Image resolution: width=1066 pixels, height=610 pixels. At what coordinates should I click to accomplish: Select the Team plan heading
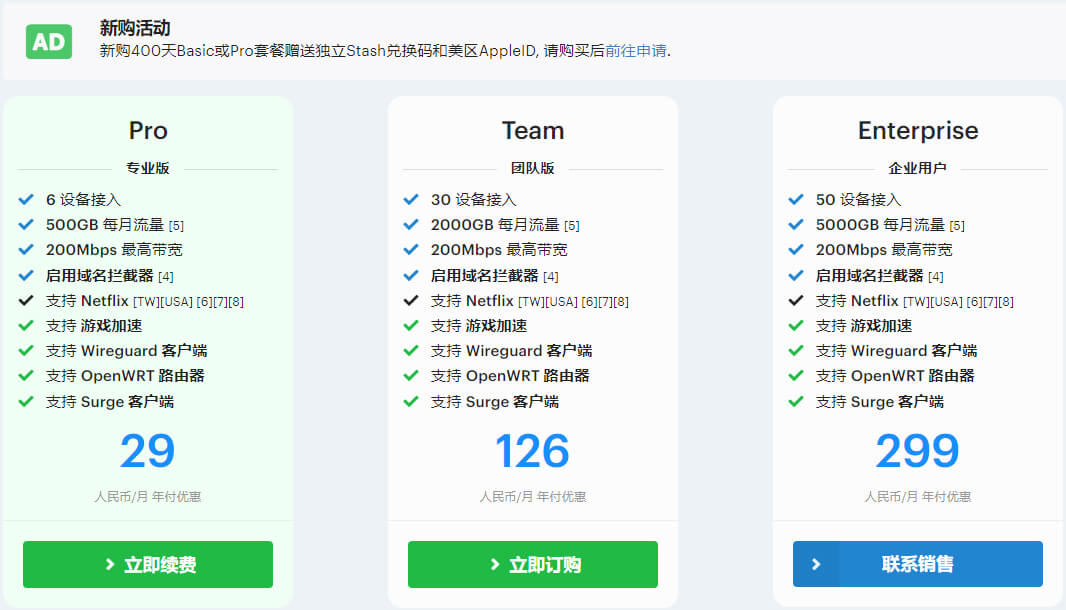click(533, 131)
